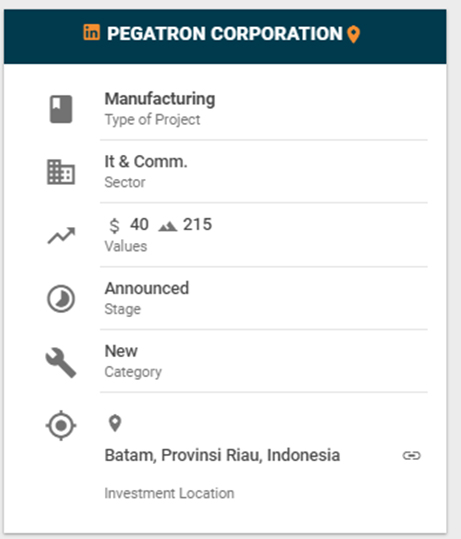Viewport: 461px width, 539px height.
Task: Click Batam, Provinsi Riau, Indonesia location text
Action: pyautogui.click(x=222, y=455)
